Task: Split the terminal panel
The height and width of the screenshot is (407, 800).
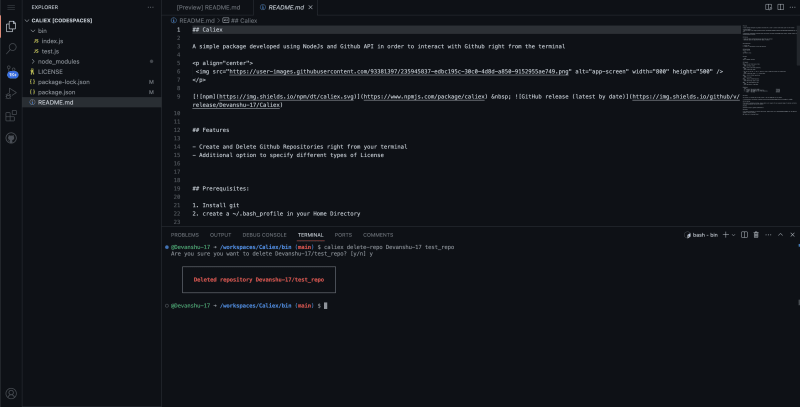Action: (x=744, y=235)
